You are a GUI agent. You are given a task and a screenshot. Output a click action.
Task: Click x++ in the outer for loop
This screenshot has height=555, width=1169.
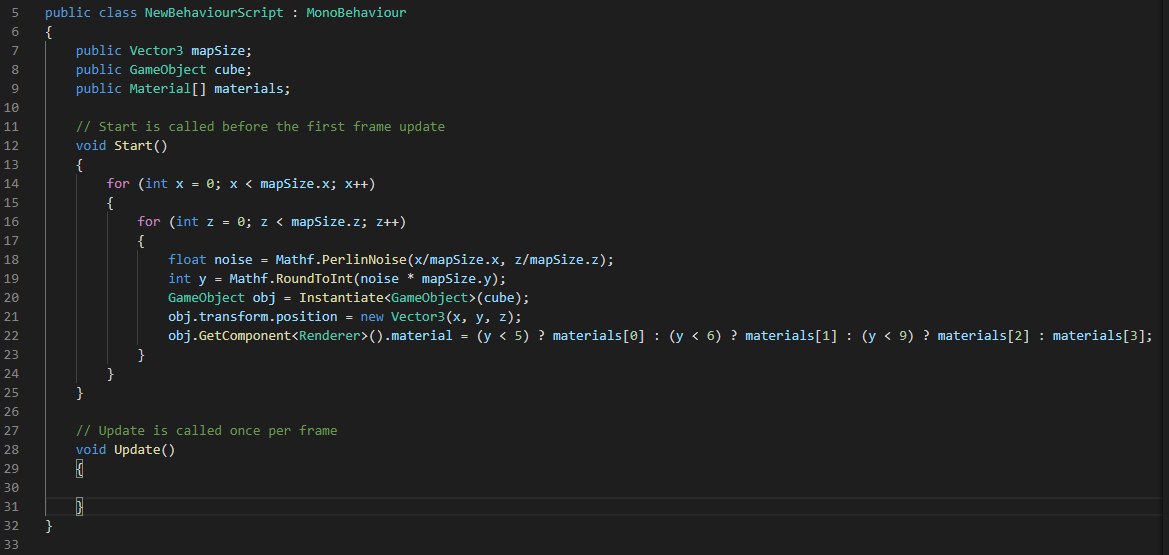point(359,184)
